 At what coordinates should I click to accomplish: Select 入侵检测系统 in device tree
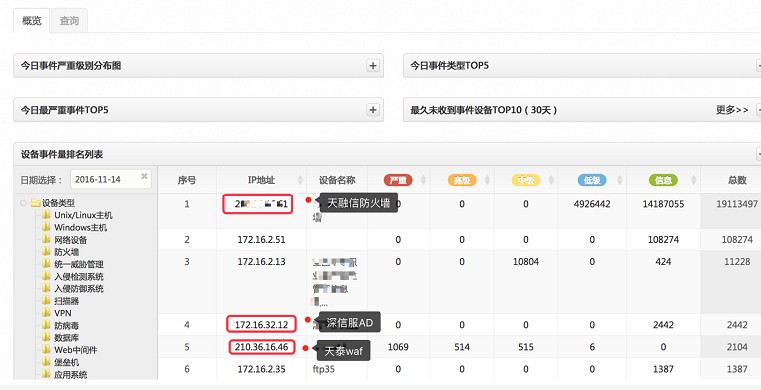[x=79, y=276]
